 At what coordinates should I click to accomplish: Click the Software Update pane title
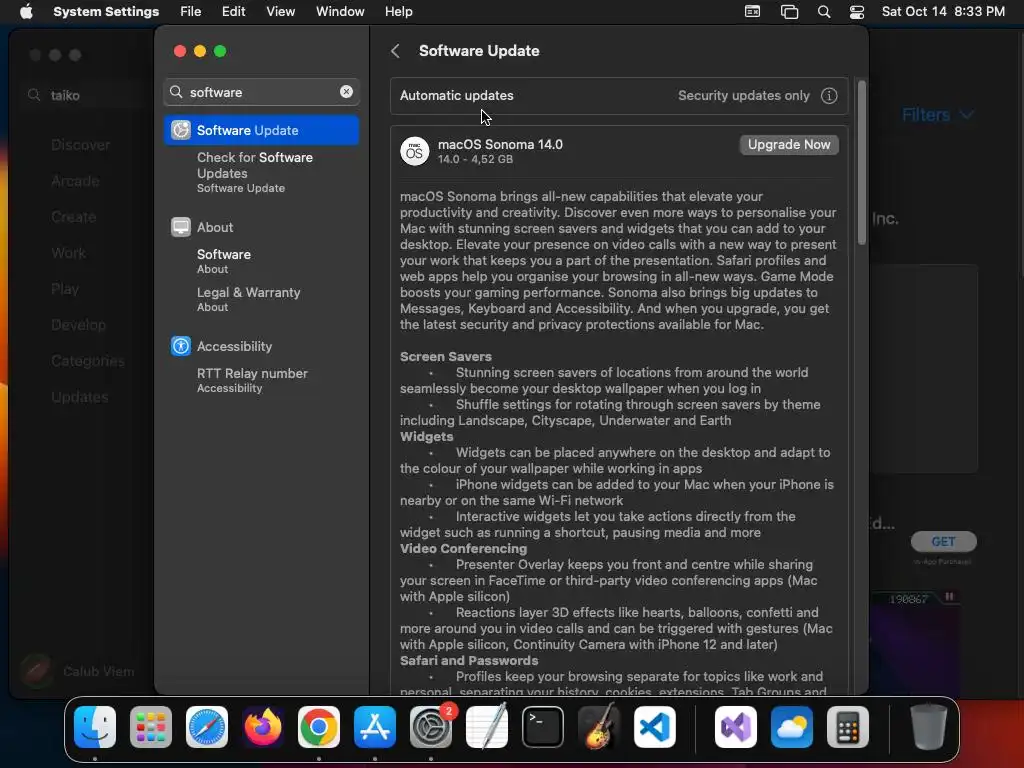(479, 51)
